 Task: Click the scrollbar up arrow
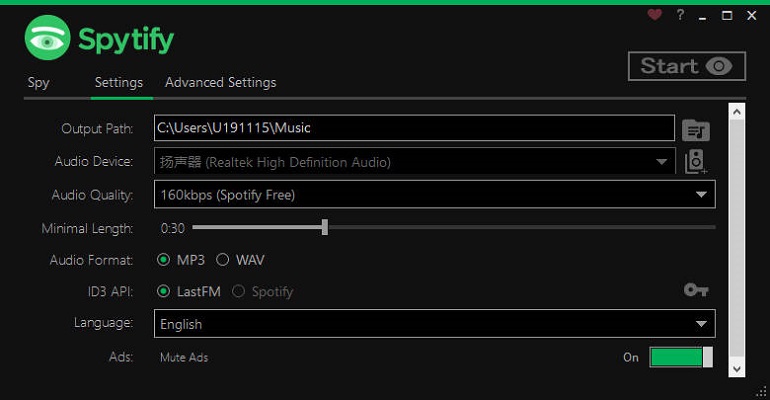pos(737,112)
